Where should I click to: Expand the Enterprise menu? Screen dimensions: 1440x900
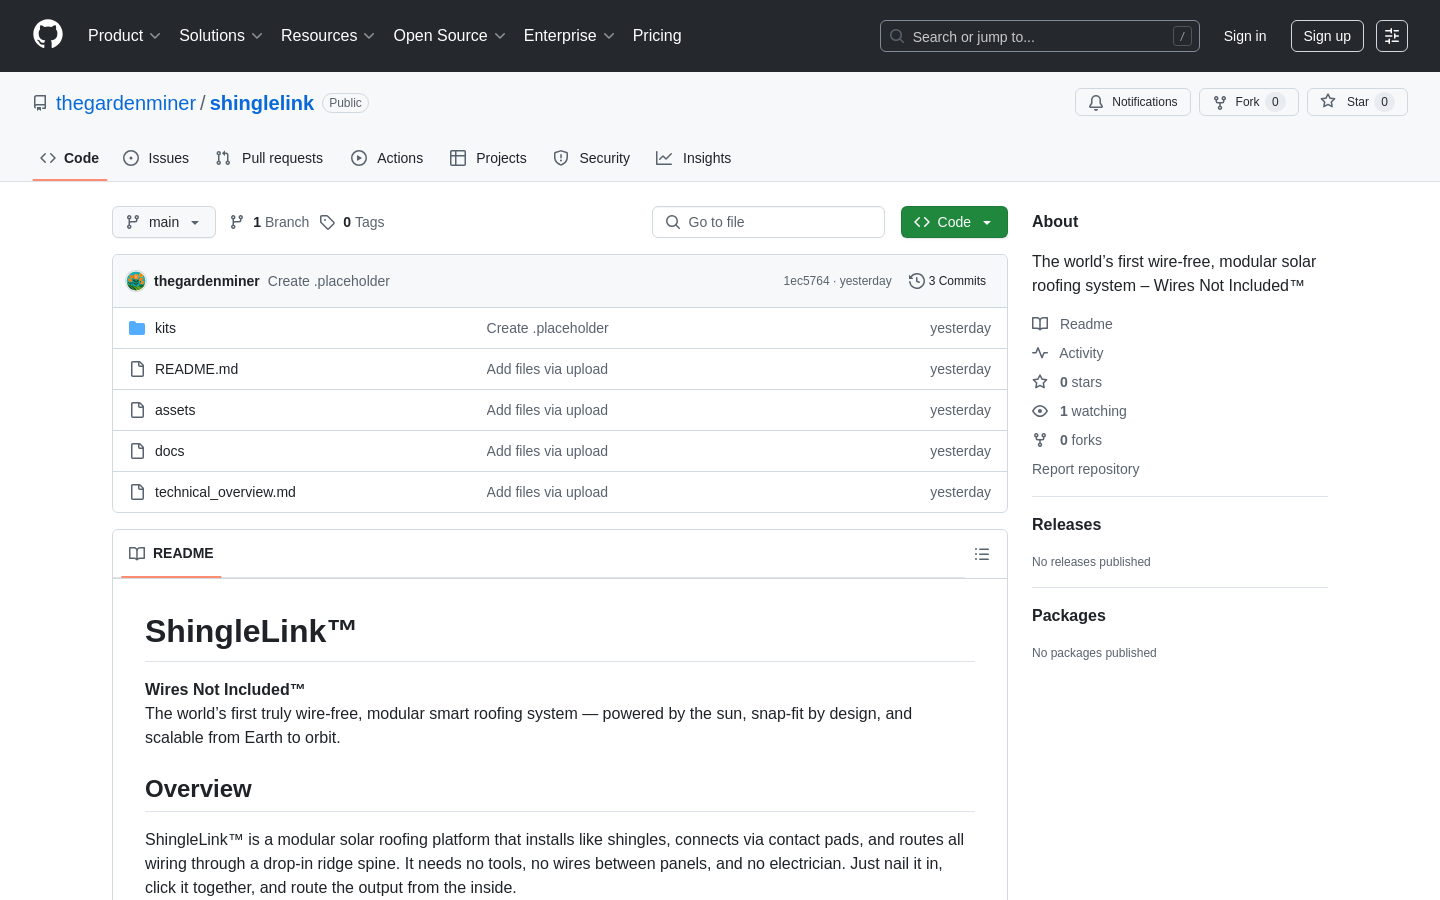(569, 36)
